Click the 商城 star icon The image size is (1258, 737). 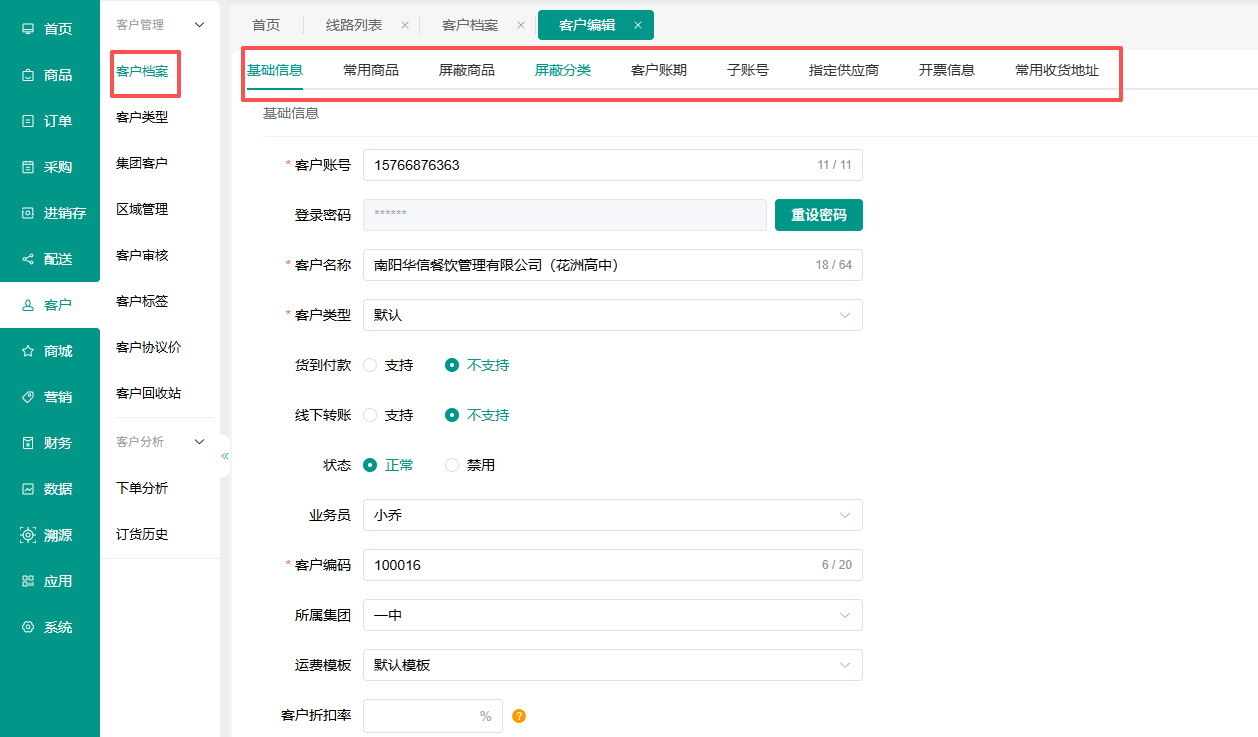[x=28, y=351]
